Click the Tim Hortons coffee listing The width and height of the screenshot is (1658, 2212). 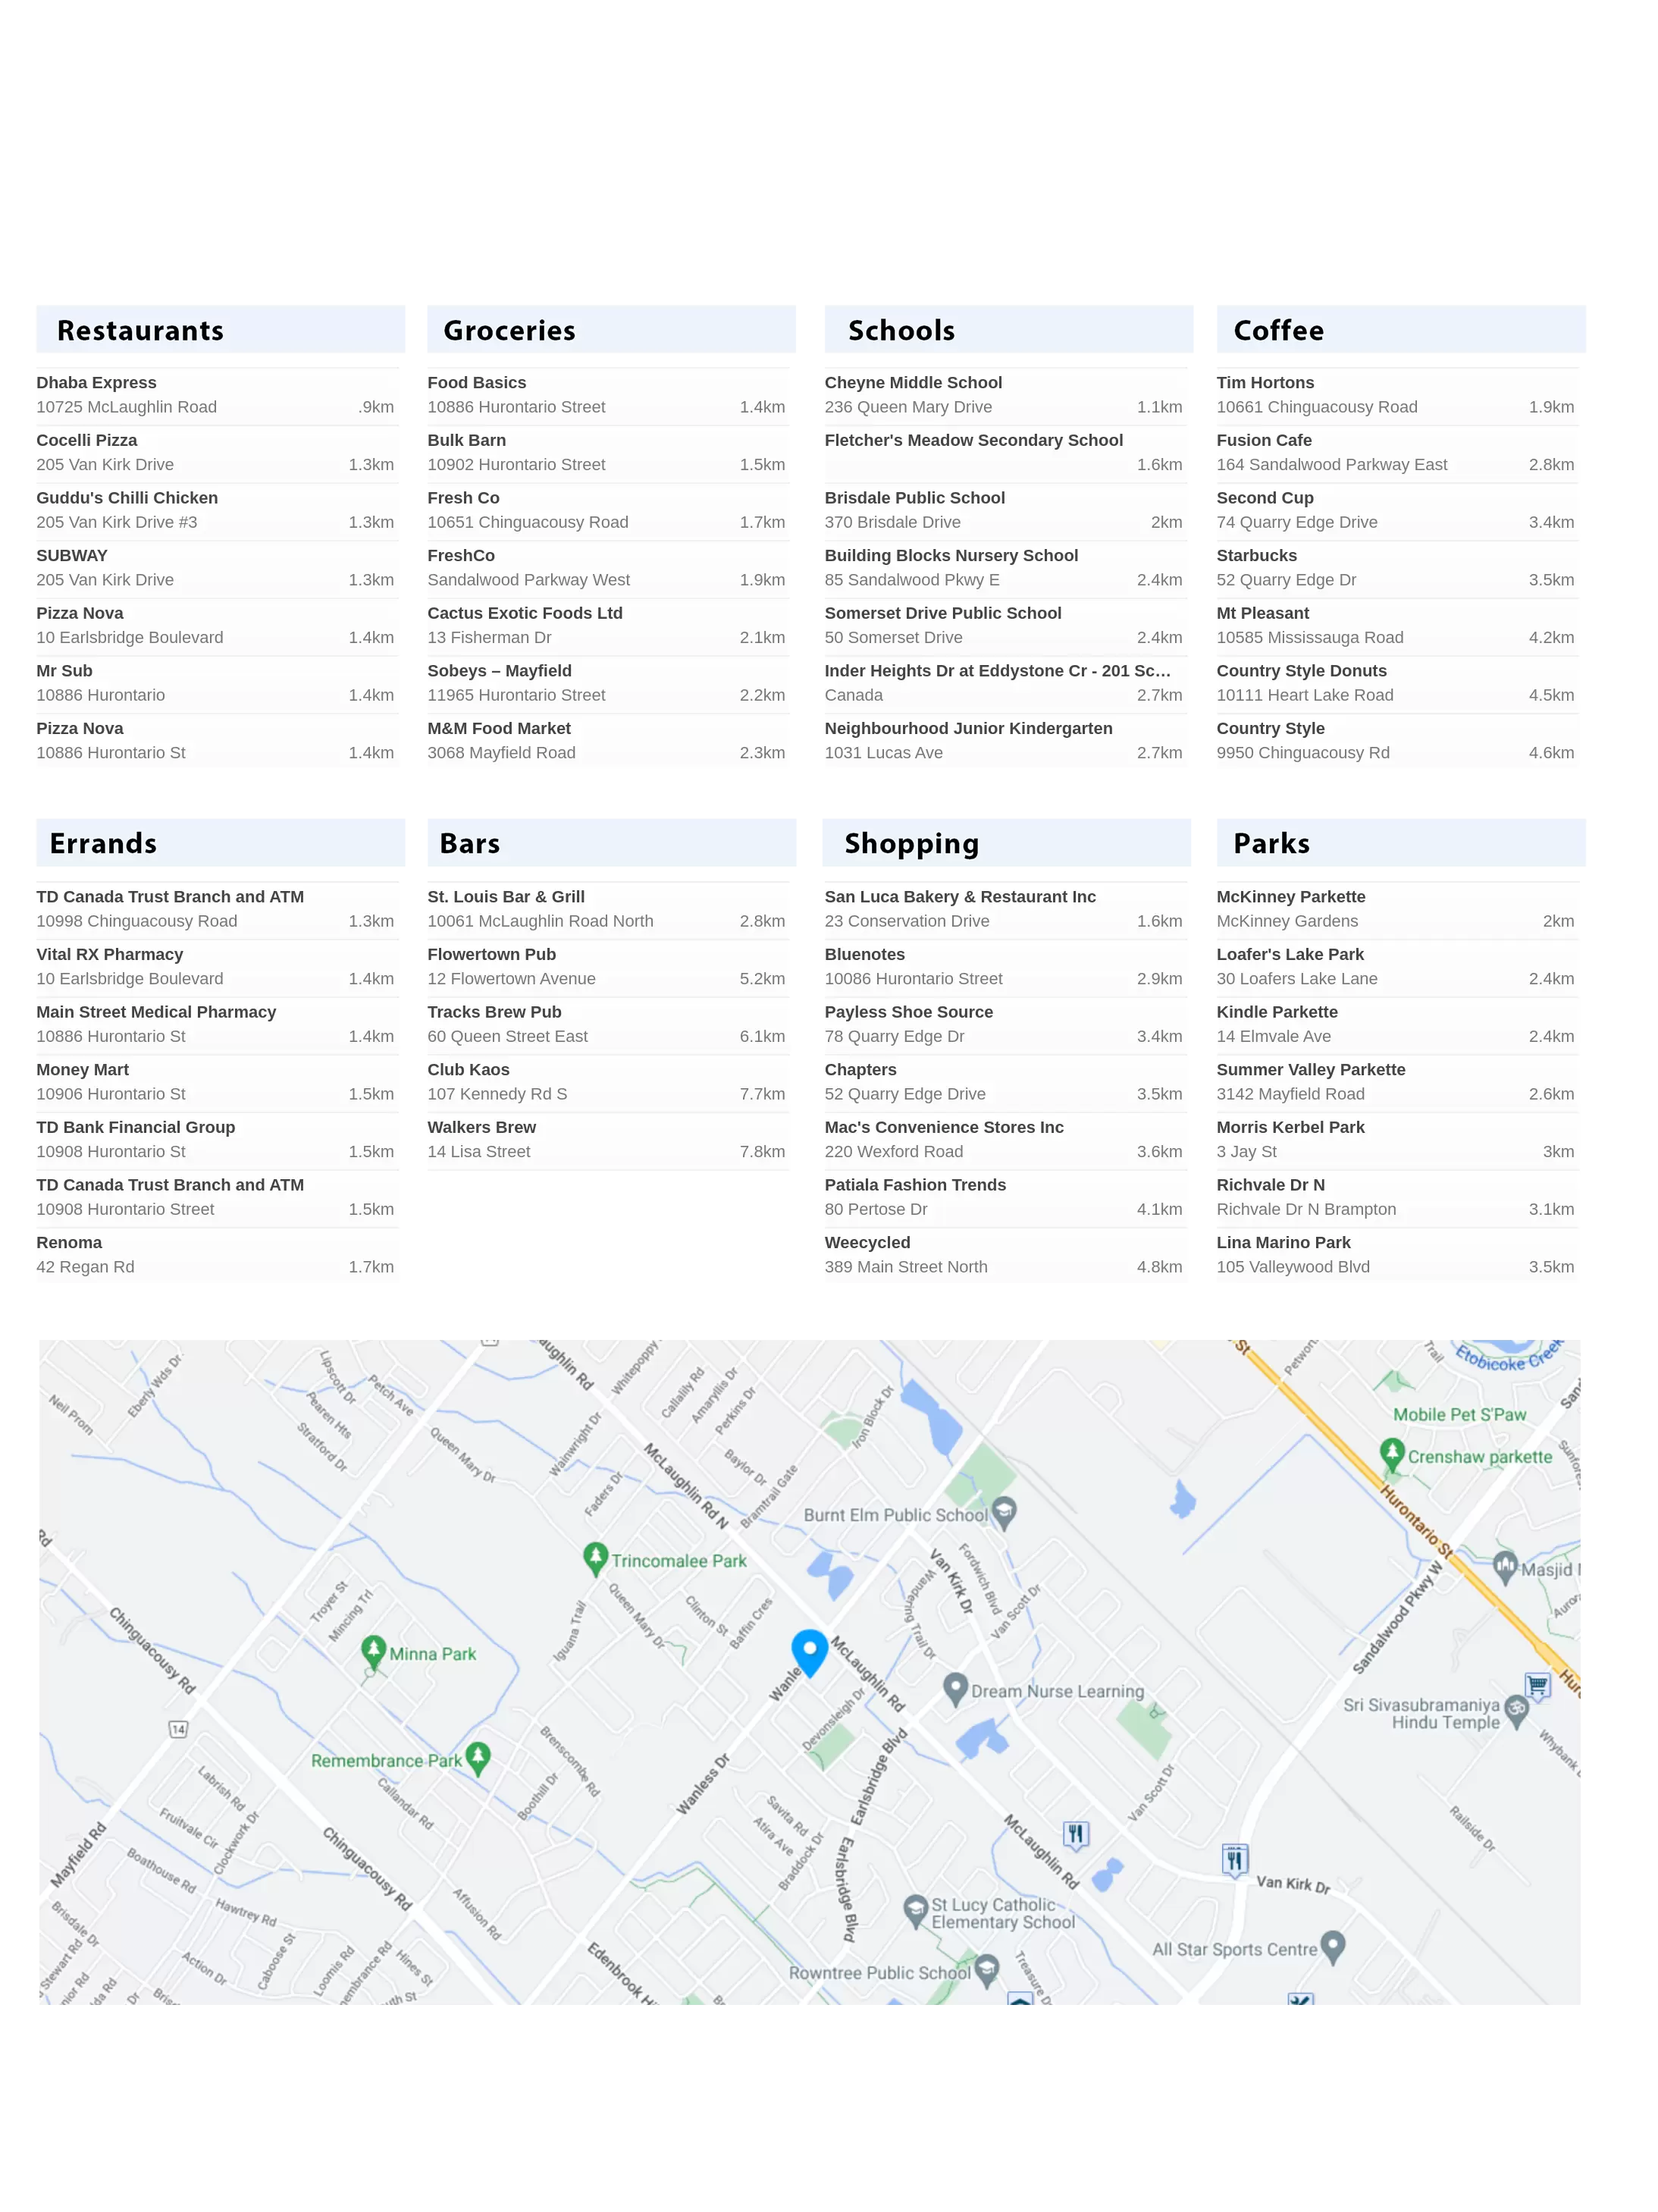pyautogui.click(x=1264, y=383)
